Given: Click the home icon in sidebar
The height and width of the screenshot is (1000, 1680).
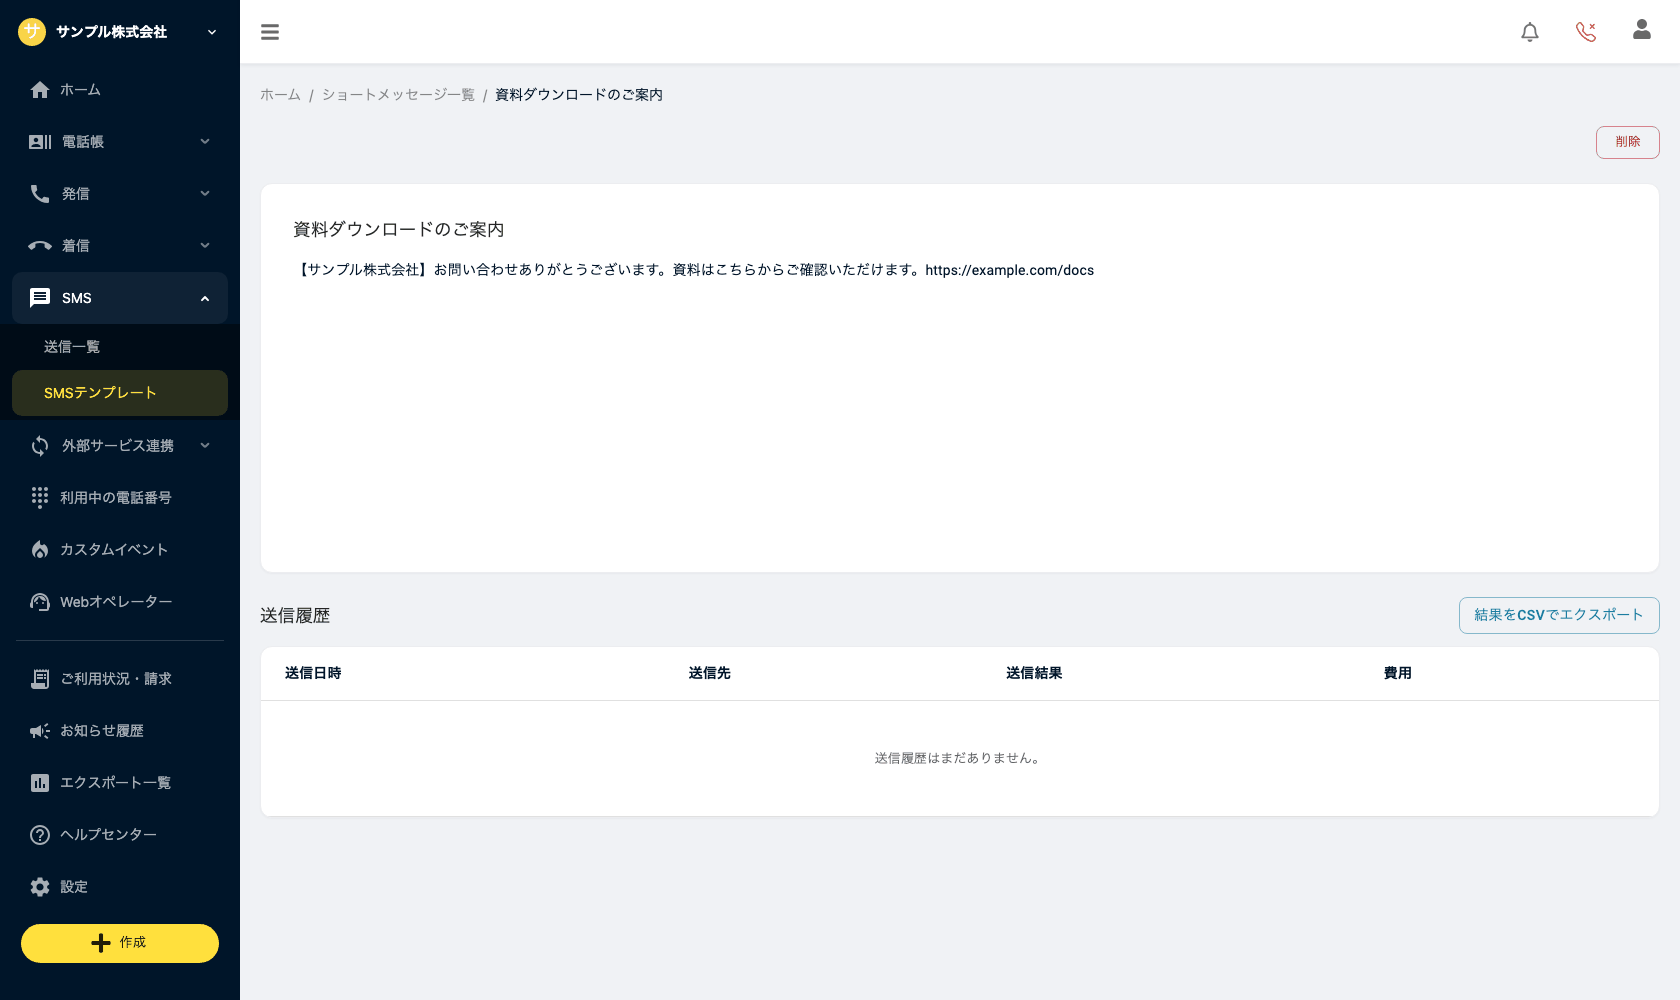Looking at the screenshot, I should tap(40, 90).
